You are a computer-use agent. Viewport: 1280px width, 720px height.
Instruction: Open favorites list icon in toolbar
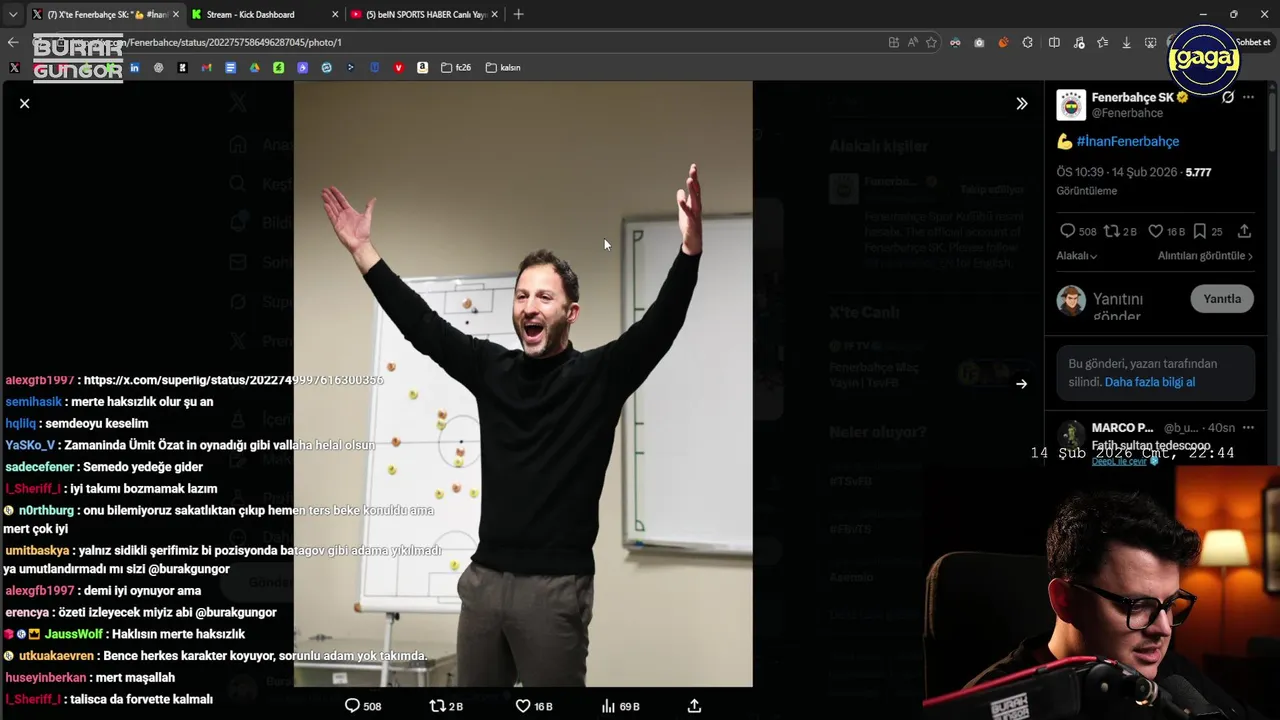[1102, 42]
